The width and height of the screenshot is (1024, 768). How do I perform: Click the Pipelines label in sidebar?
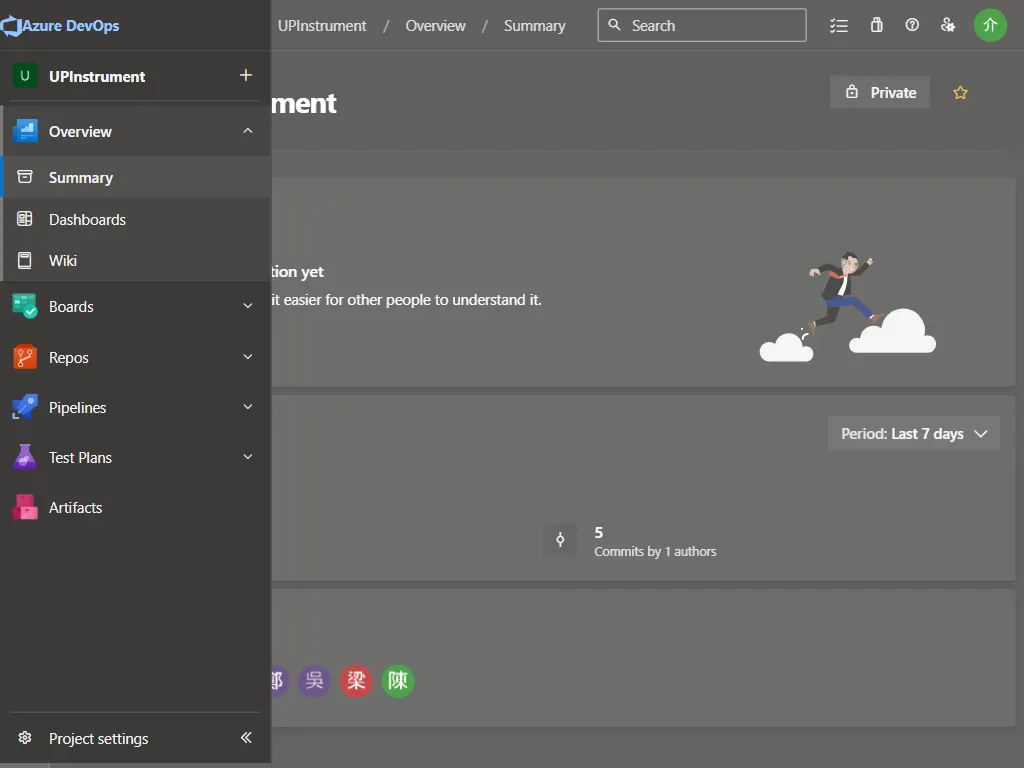(78, 408)
